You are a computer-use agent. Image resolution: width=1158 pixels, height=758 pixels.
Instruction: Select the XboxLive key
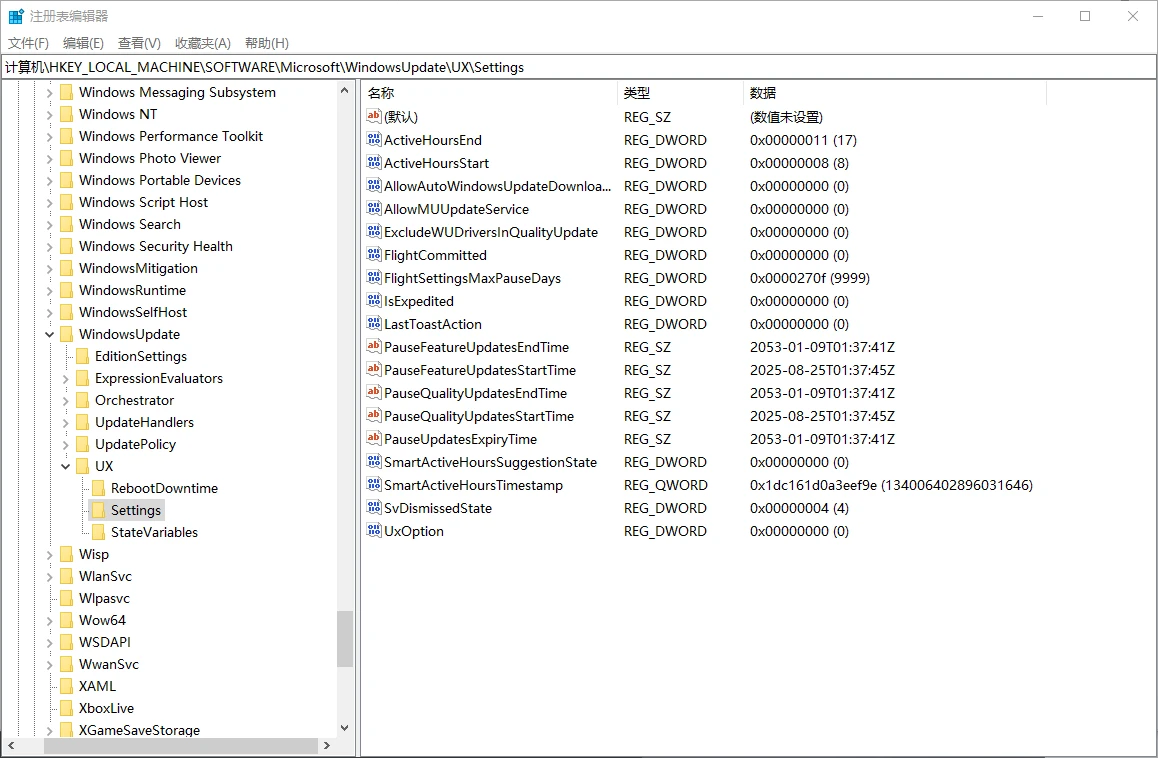point(106,708)
